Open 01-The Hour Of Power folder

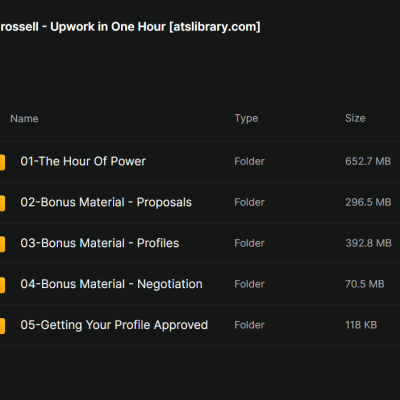tap(83, 161)
